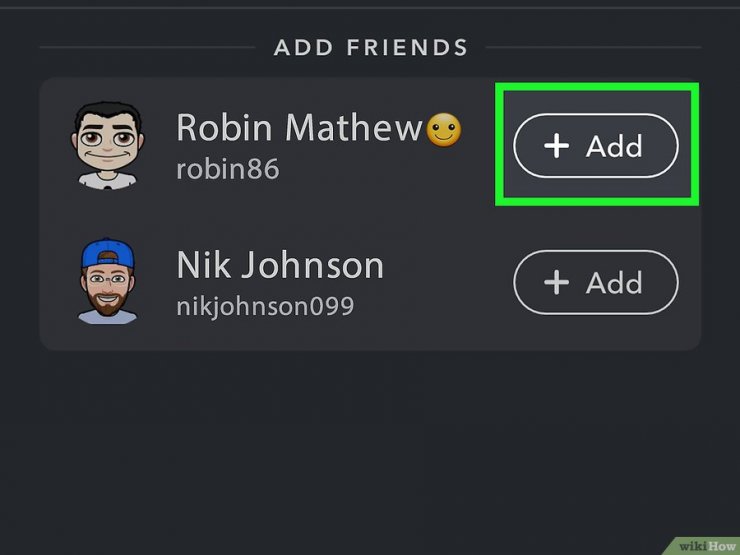Tap the word Add in Nik's button
Viewport: 740px width, 555px height.
point(614,283)
